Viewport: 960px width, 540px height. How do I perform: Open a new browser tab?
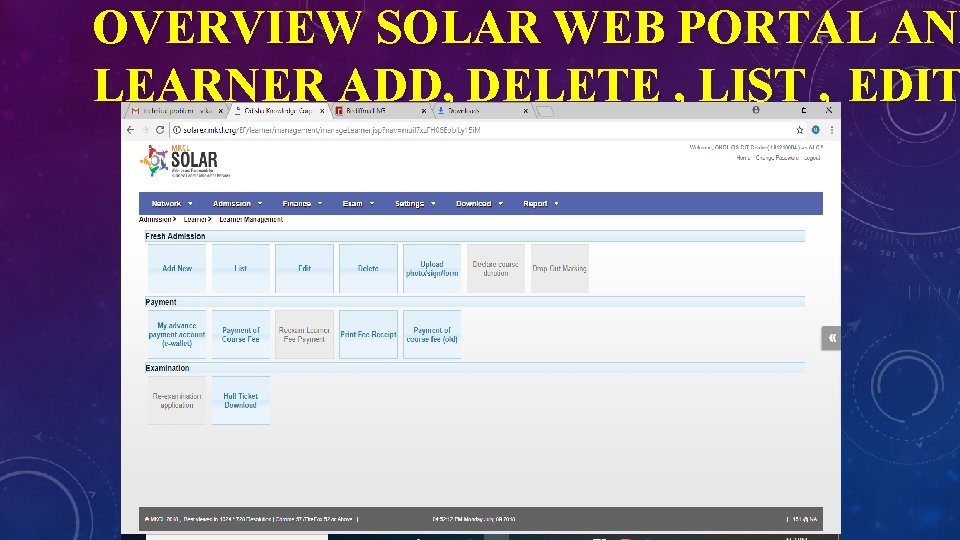545,111
